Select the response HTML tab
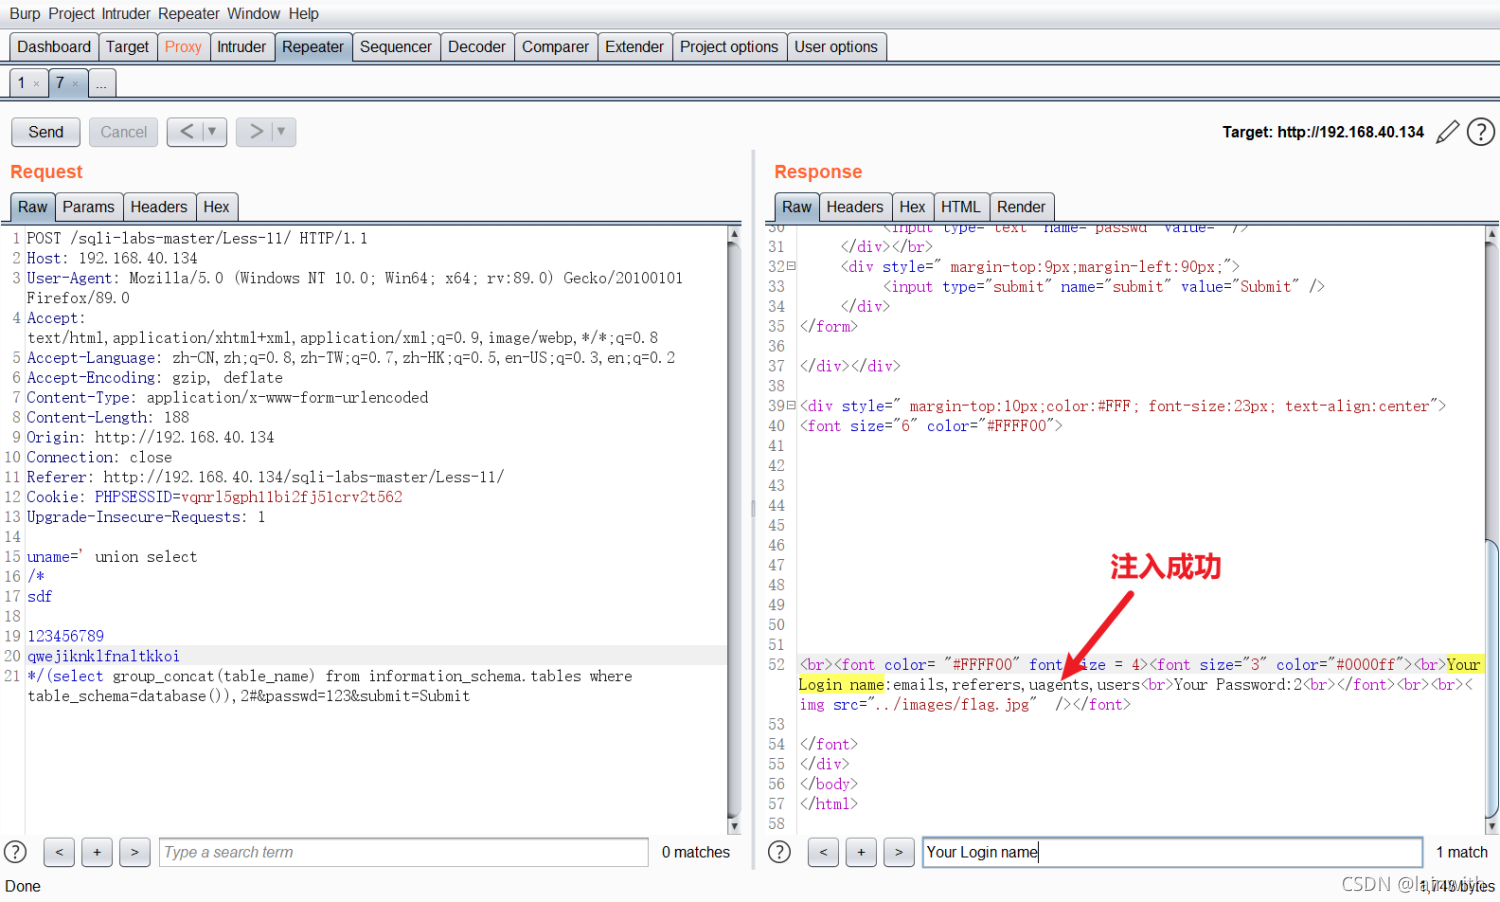Image resolution: width=1500 pixels, height=902 pixels. pyautogui.click(x=961, y=207)
